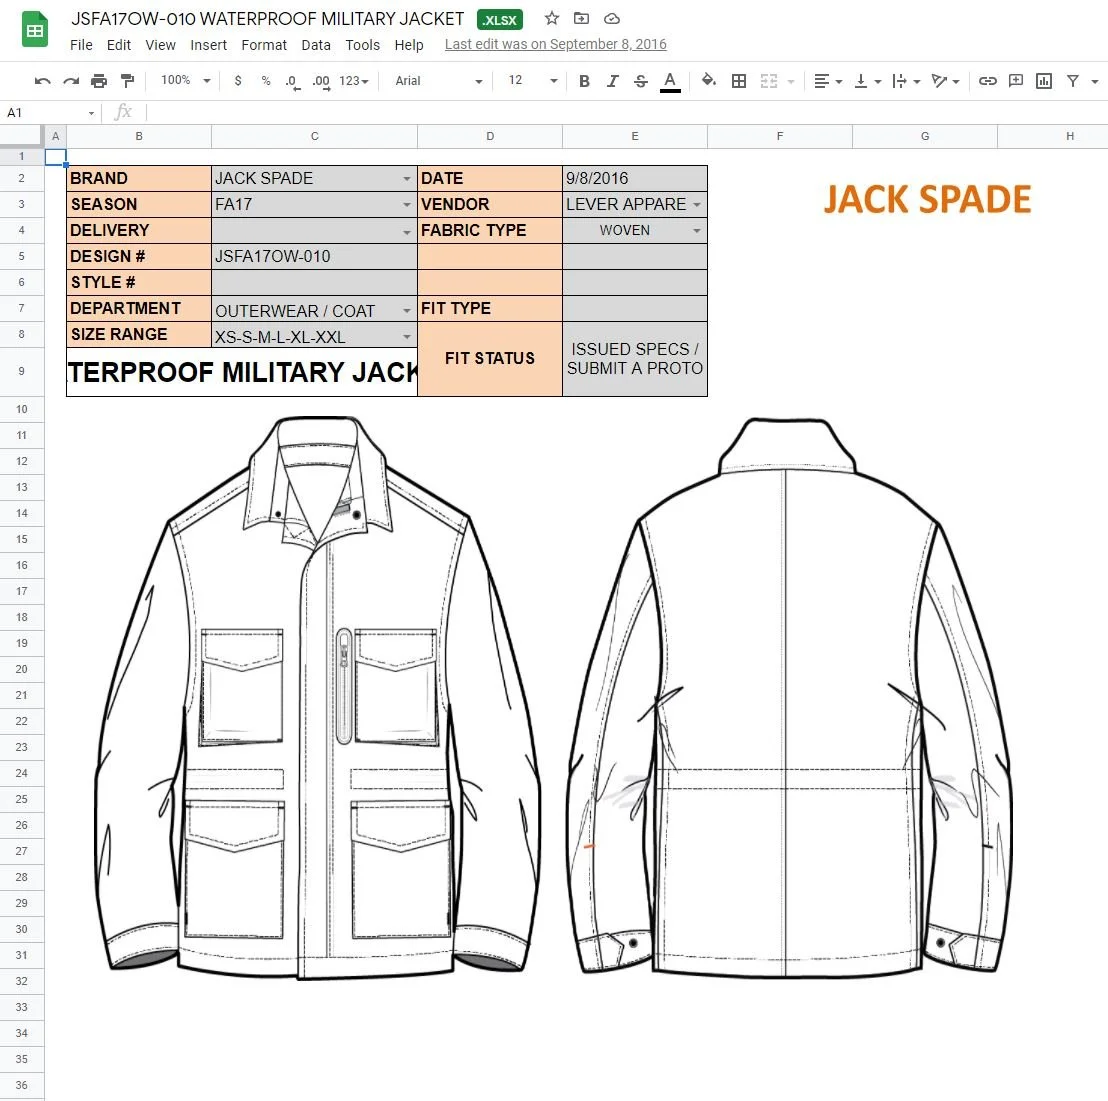
Task: Click the back view jacket sketch
Action: [x=790, y=696]
